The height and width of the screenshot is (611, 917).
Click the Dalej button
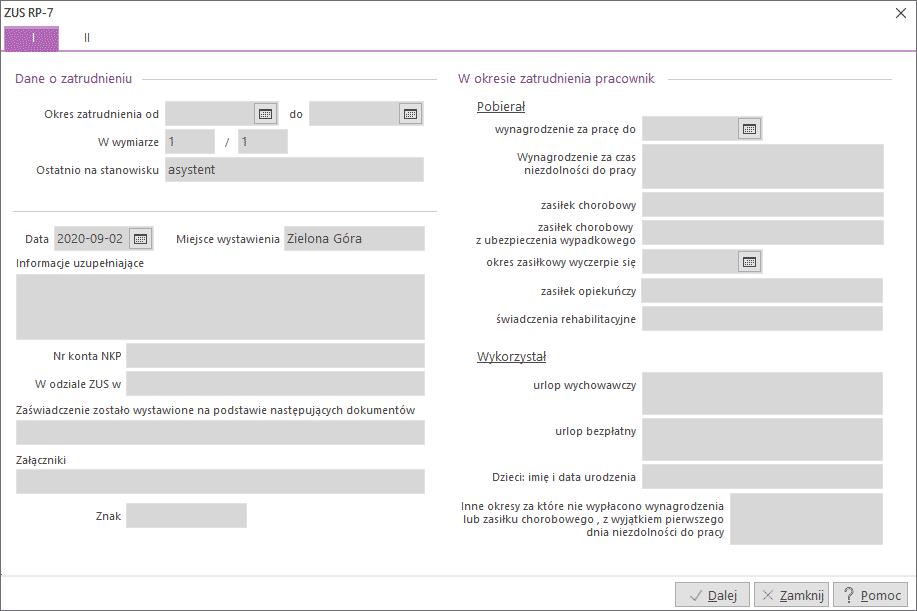(x=712, y=595)
